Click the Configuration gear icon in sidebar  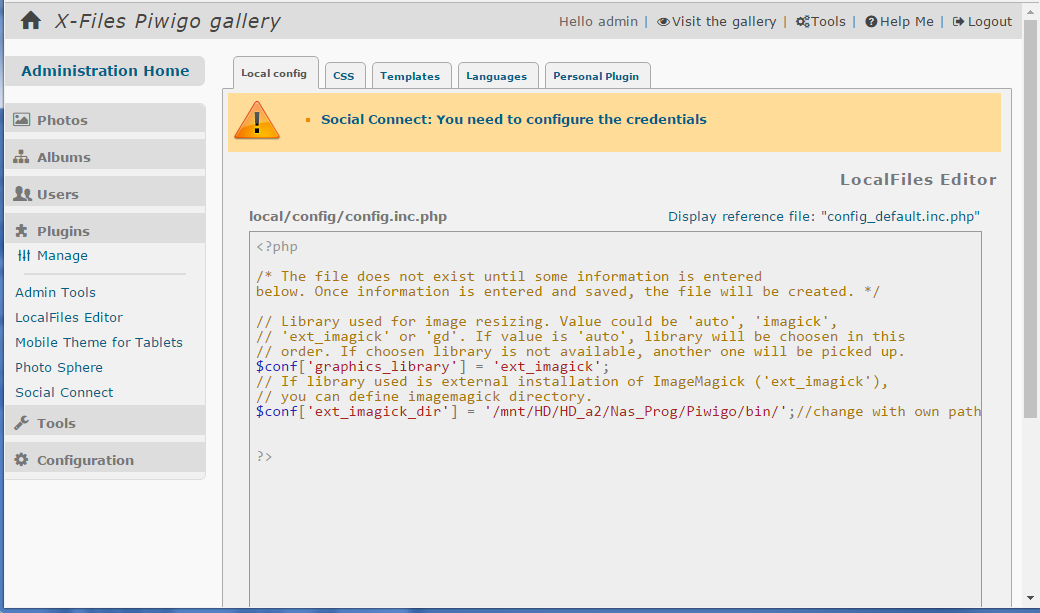(x=21, y=460)
